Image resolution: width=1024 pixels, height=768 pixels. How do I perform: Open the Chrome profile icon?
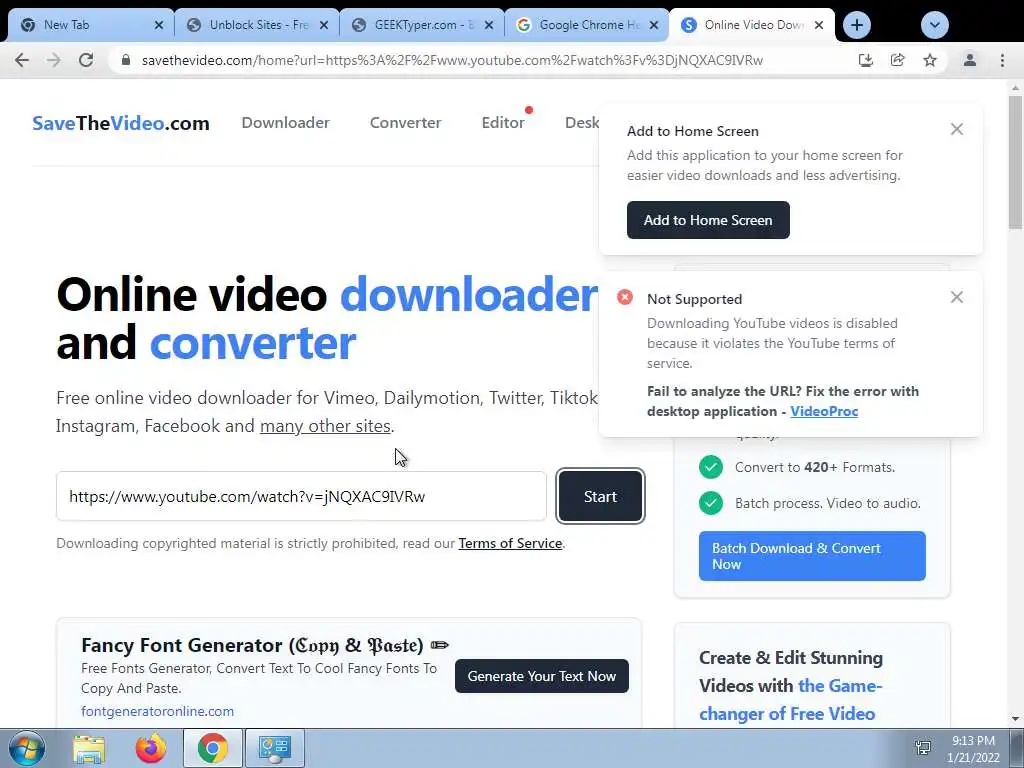click(x=970, y=60)
